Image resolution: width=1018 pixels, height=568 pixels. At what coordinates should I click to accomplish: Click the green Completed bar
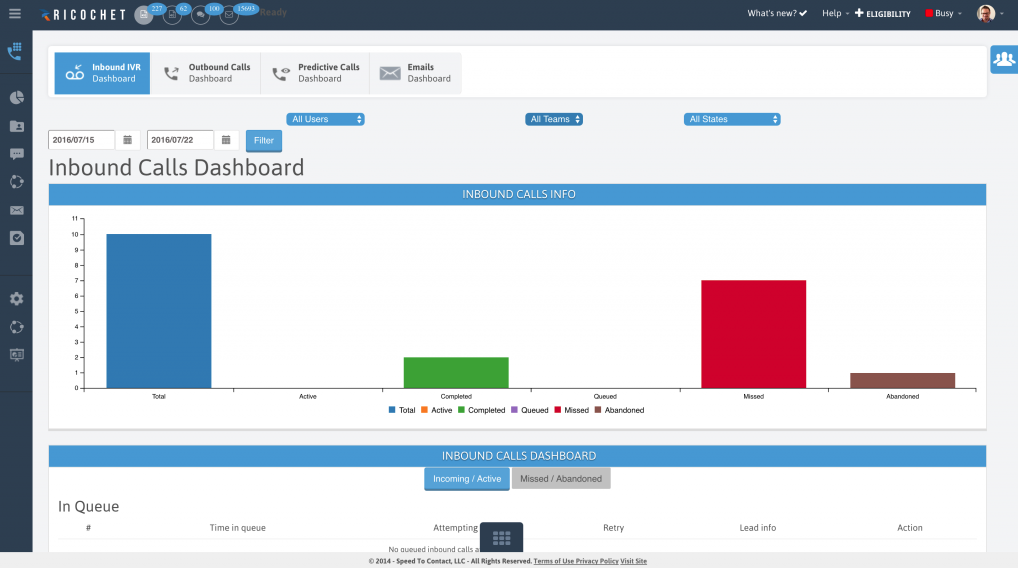tap(456, 373)
